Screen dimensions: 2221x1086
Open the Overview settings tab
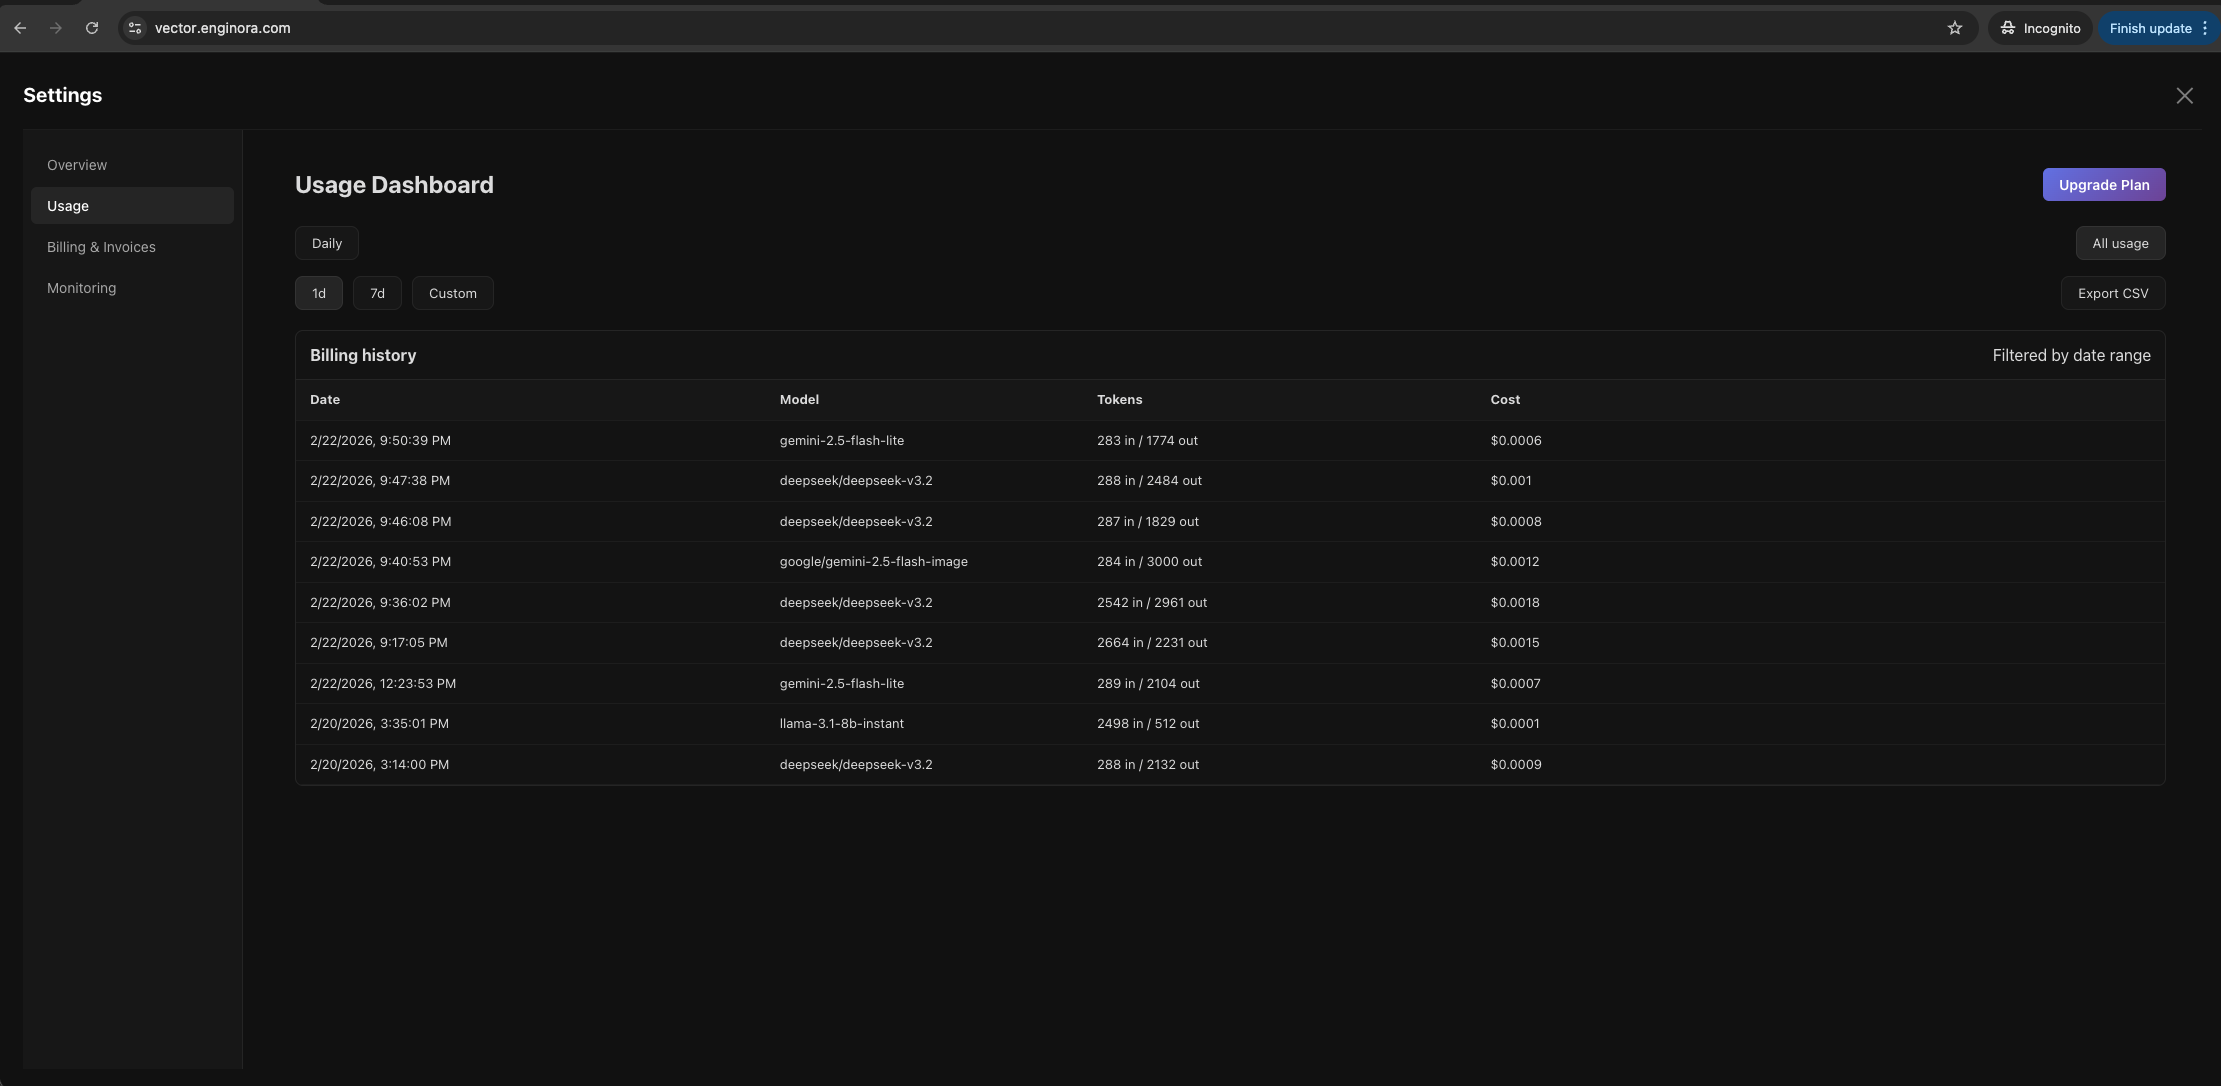77,165
